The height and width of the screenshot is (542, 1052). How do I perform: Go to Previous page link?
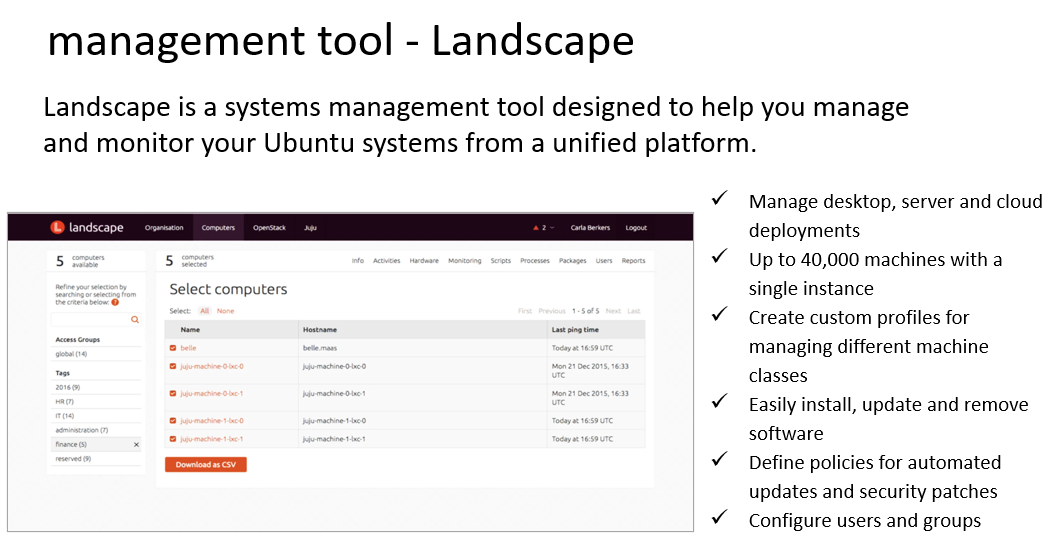coord(551,311)
